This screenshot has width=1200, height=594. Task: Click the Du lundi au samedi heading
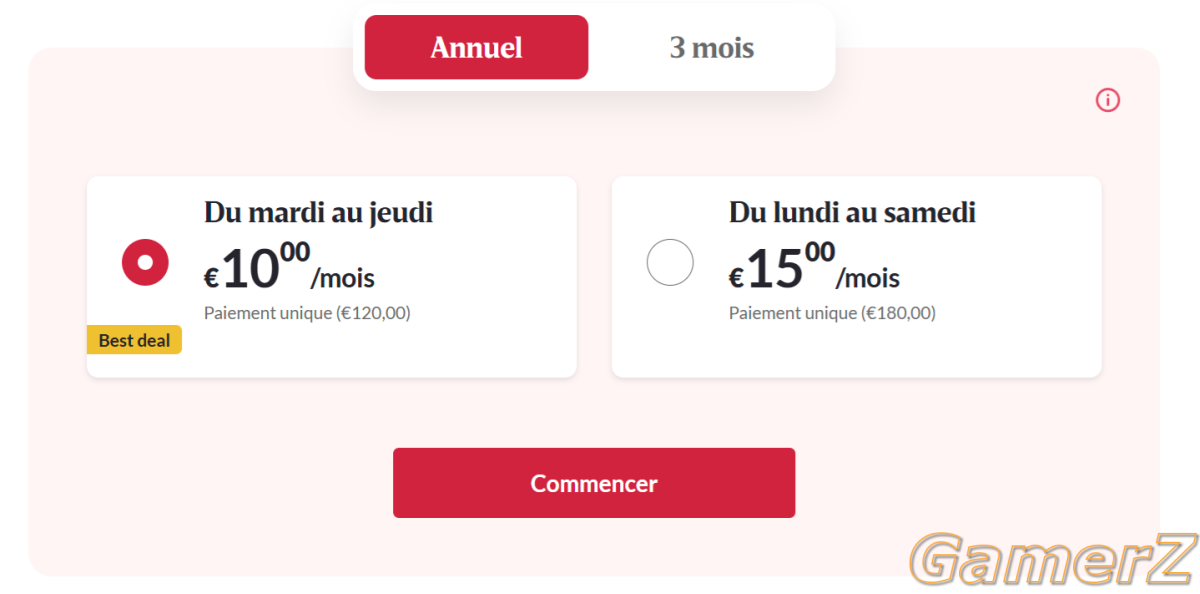click(x=852, y=213)
